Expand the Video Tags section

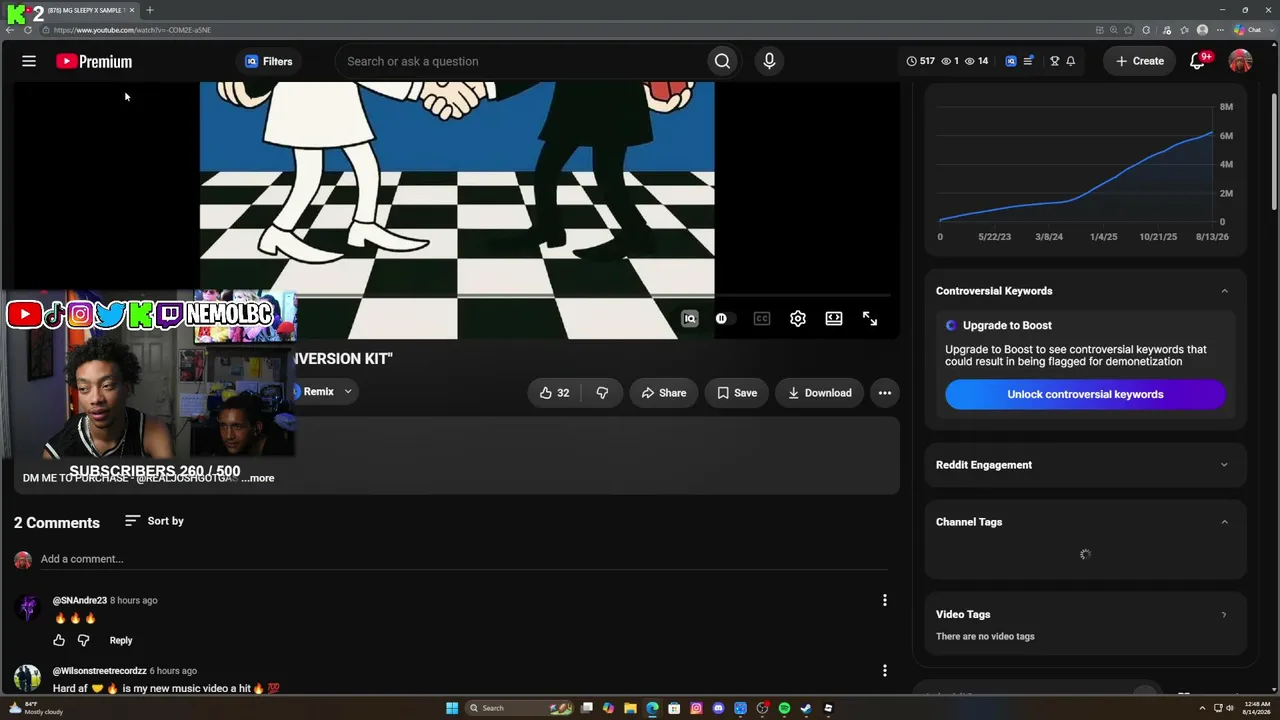click(1224, 615)
